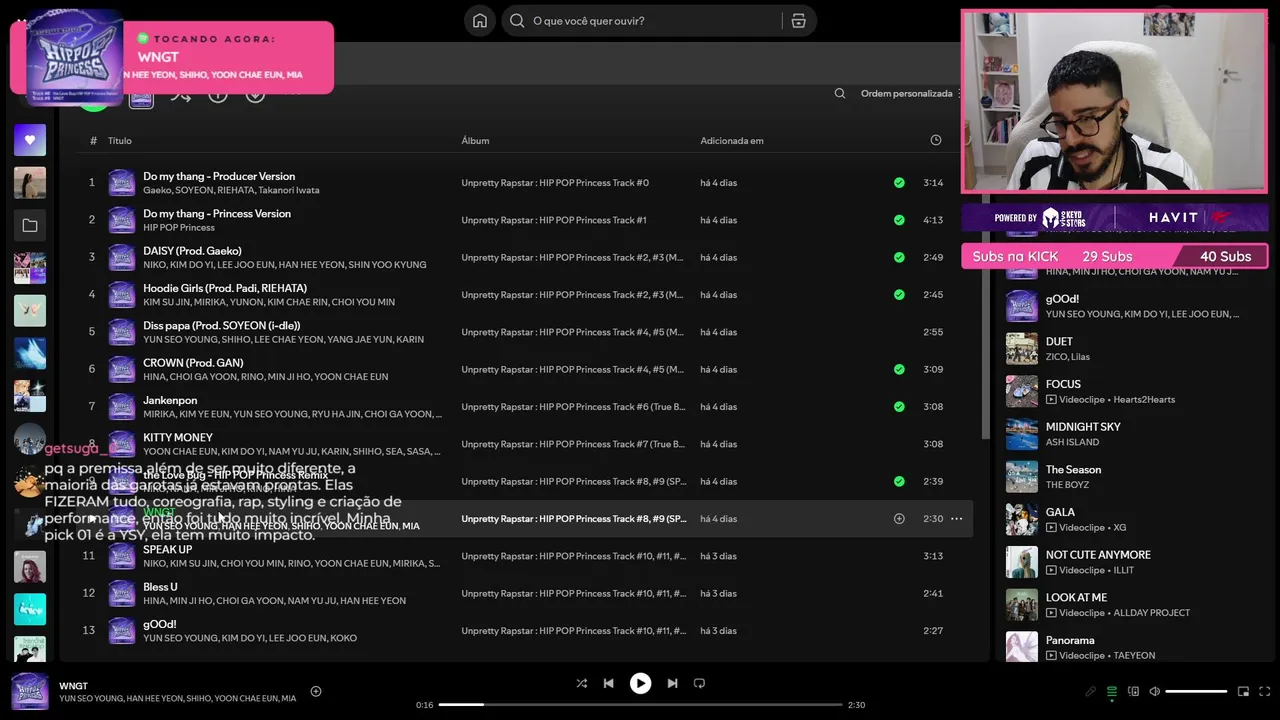Sort by Álbum column header
Viewport: 1280px width, 720px height.
[475, 141]
